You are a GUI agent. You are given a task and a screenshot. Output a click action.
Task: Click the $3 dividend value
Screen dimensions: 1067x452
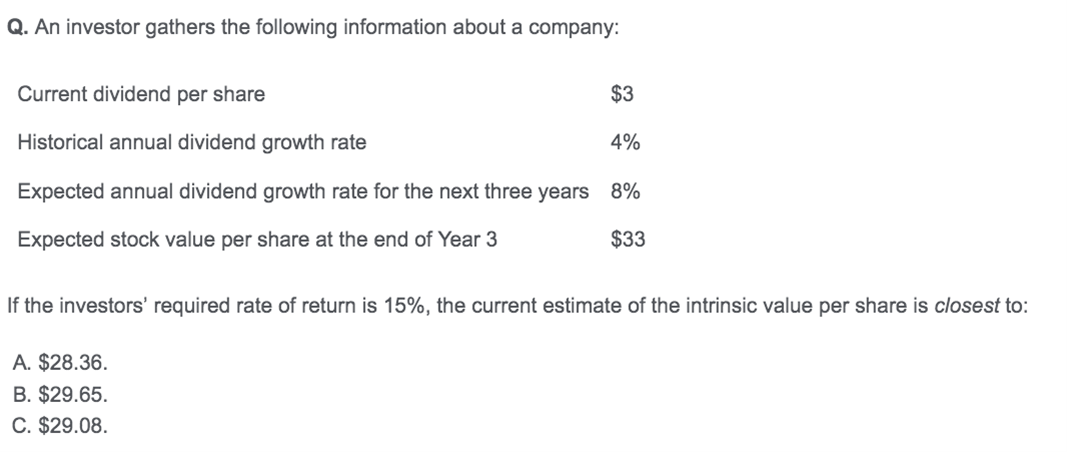click(622, 94)
